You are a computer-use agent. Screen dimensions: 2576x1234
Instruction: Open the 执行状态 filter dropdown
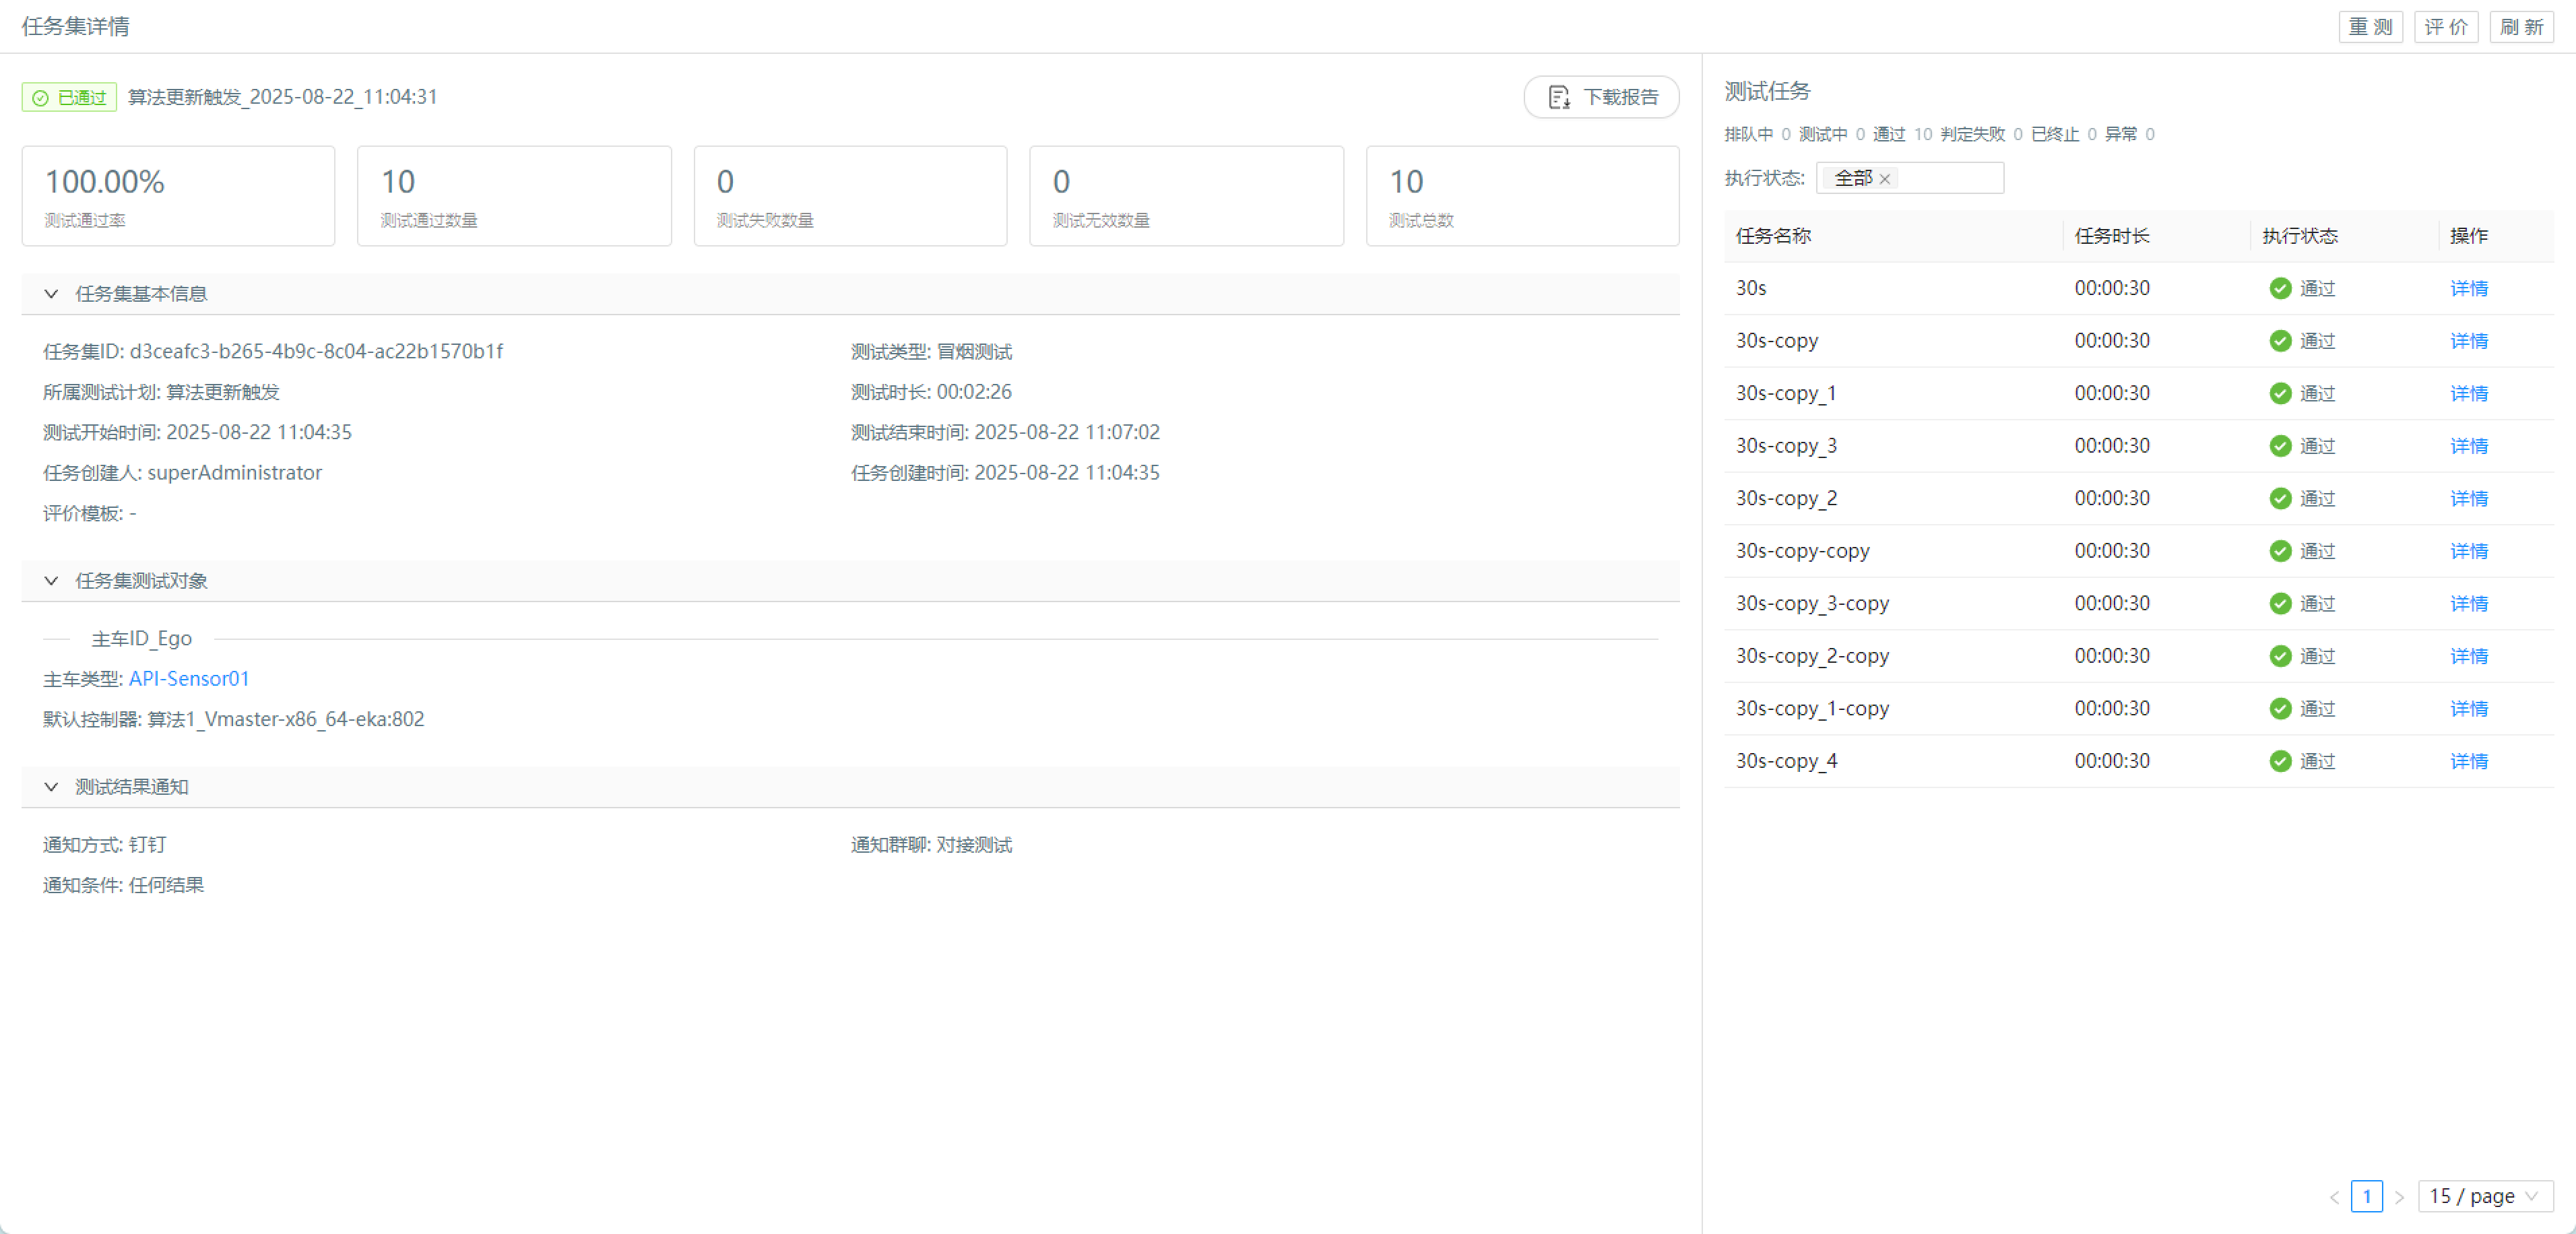coord(1909,178)
